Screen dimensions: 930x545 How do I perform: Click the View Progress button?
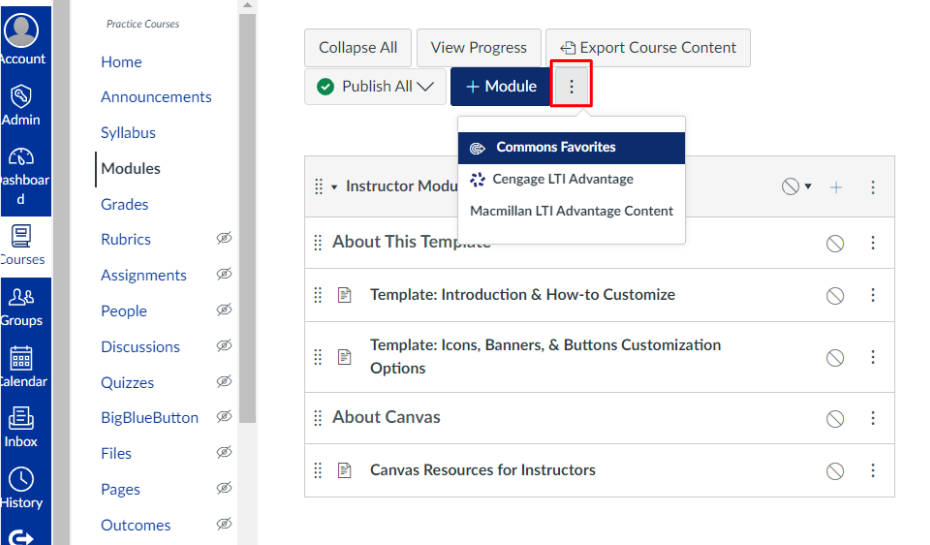479,47
